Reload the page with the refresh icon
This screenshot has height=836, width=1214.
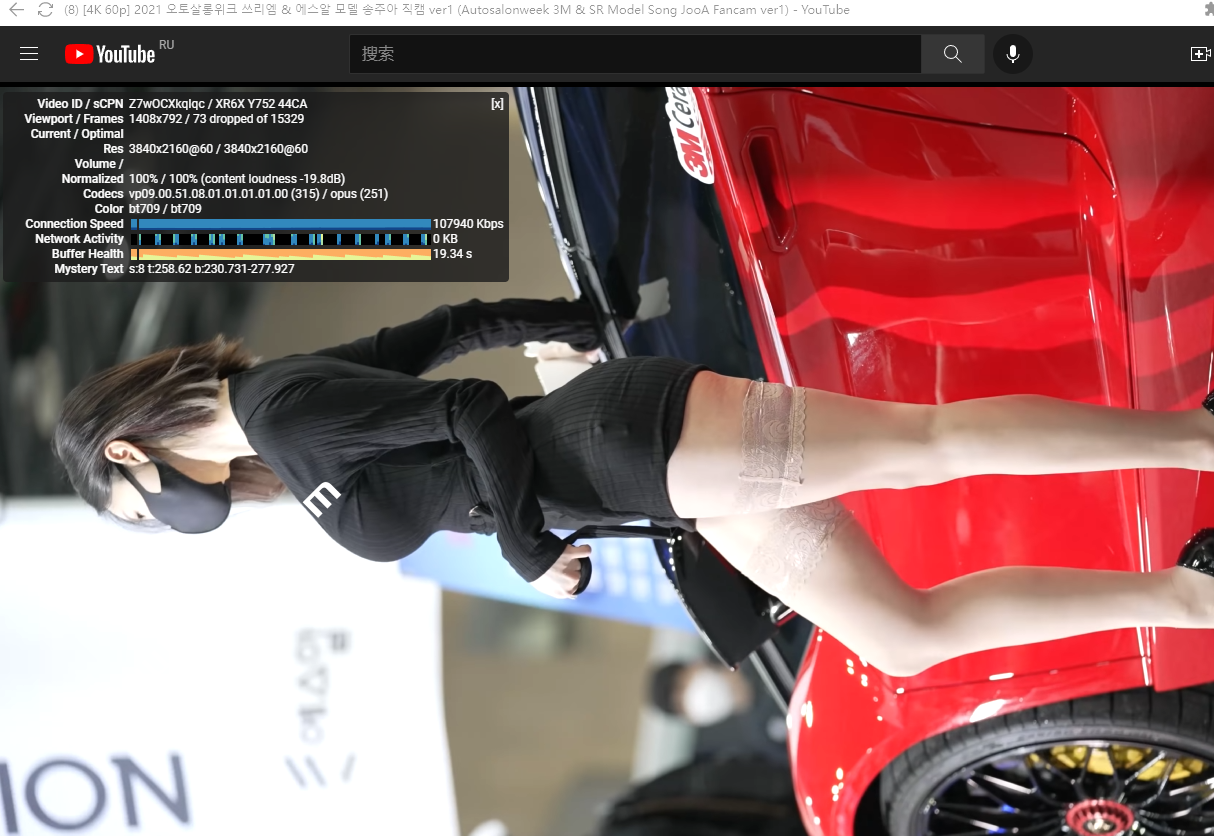click(x=45, y=10)
